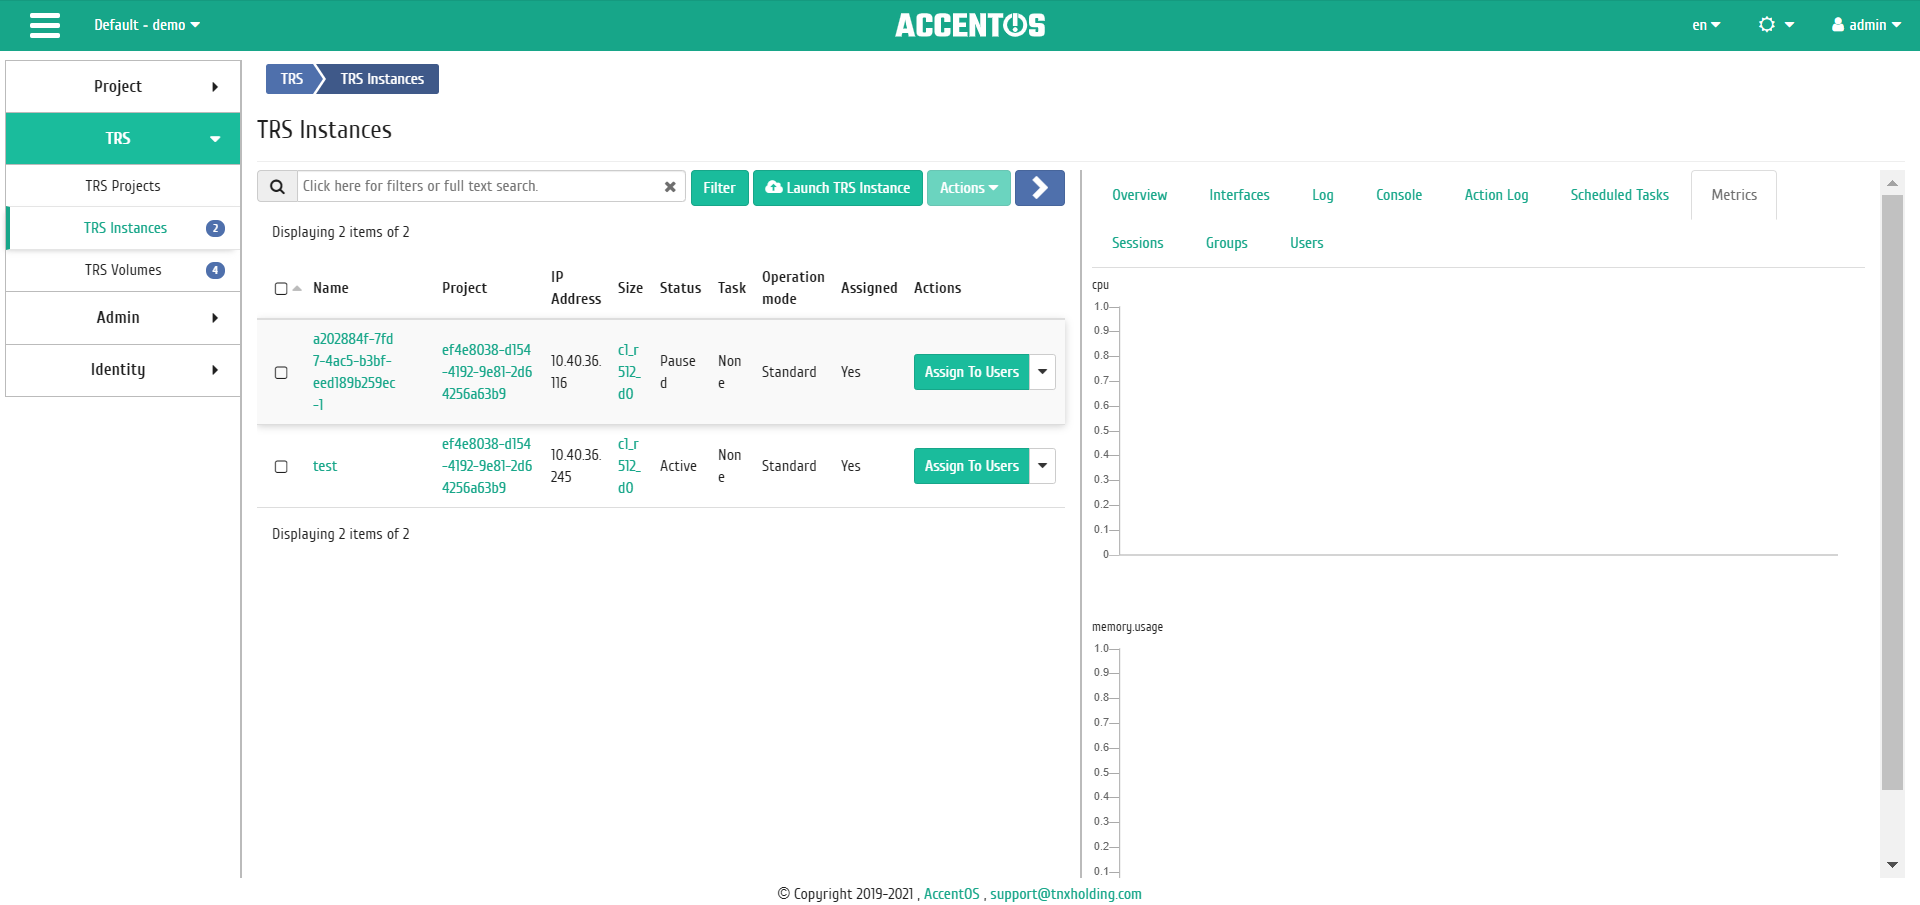Sort by the Assigned column header

tap(869, 288)
